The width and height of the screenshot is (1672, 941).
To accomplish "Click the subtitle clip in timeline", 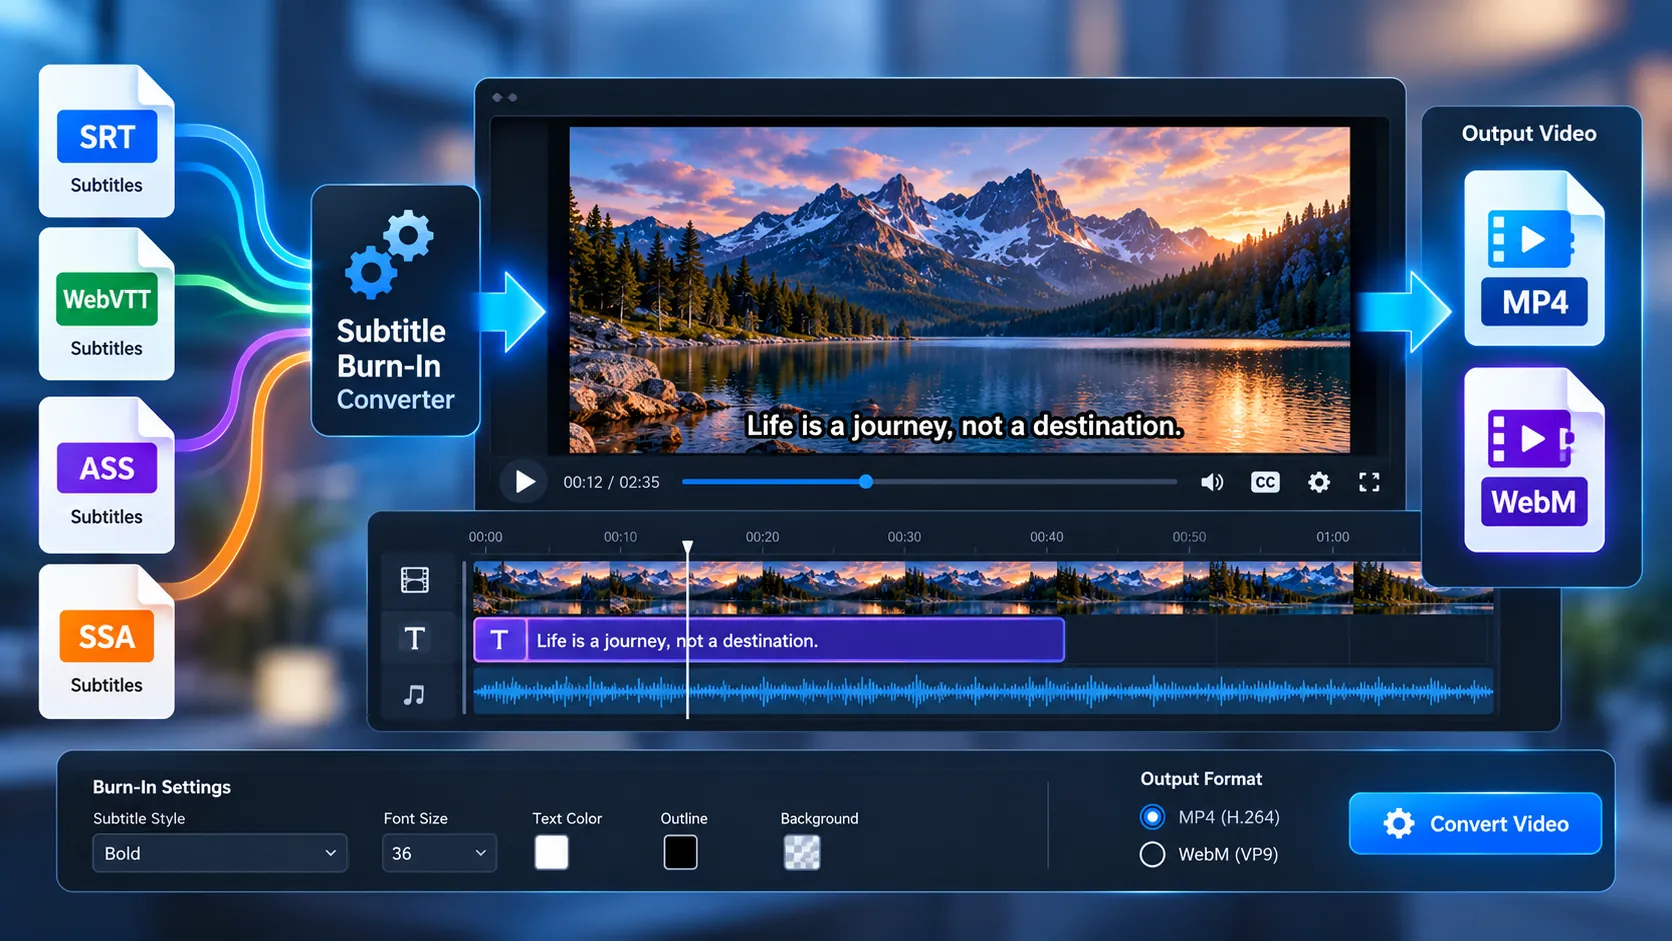I will point(769,640).
